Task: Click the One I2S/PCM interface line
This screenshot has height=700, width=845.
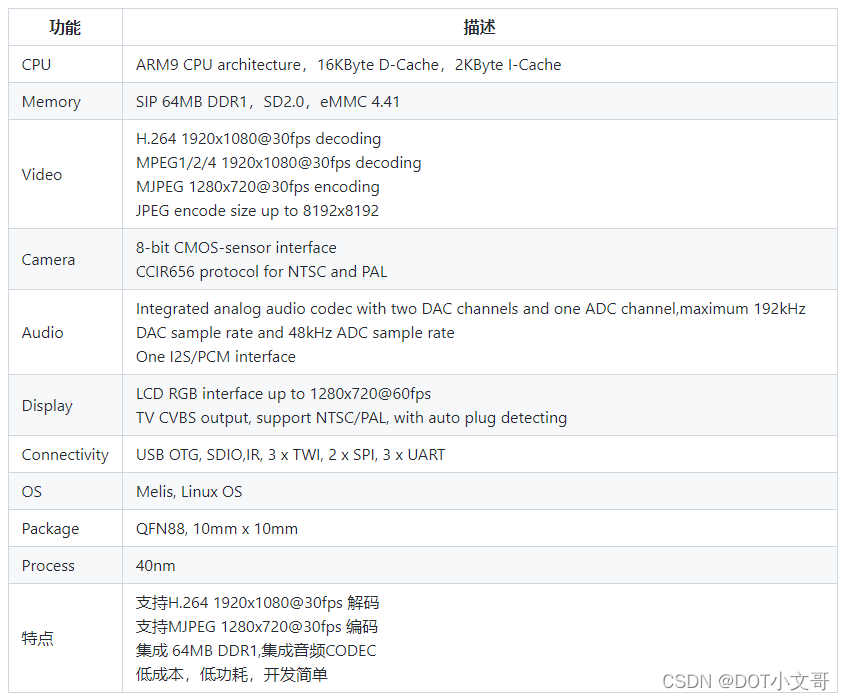Action: [x=216, y=357]
